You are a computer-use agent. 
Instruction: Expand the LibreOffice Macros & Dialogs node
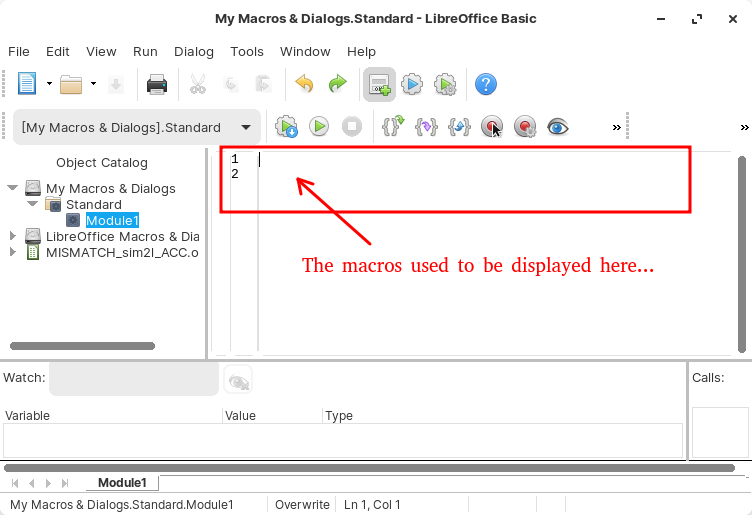pyautogui.click(x=12, y=236)
